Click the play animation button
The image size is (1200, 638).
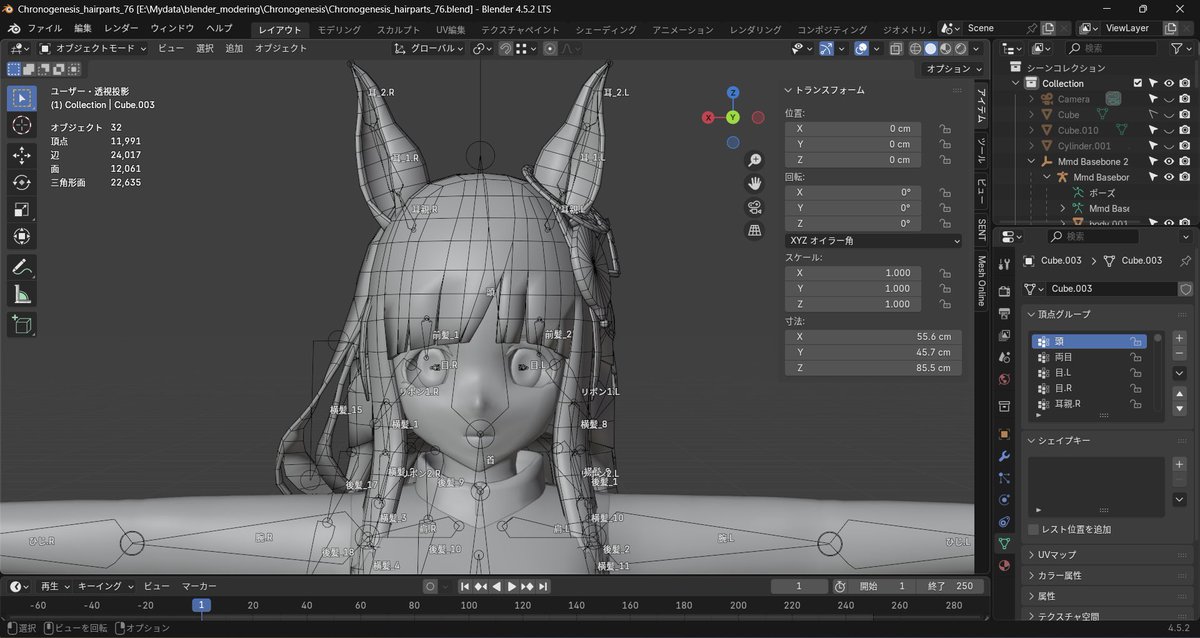(x=512, y=586)
